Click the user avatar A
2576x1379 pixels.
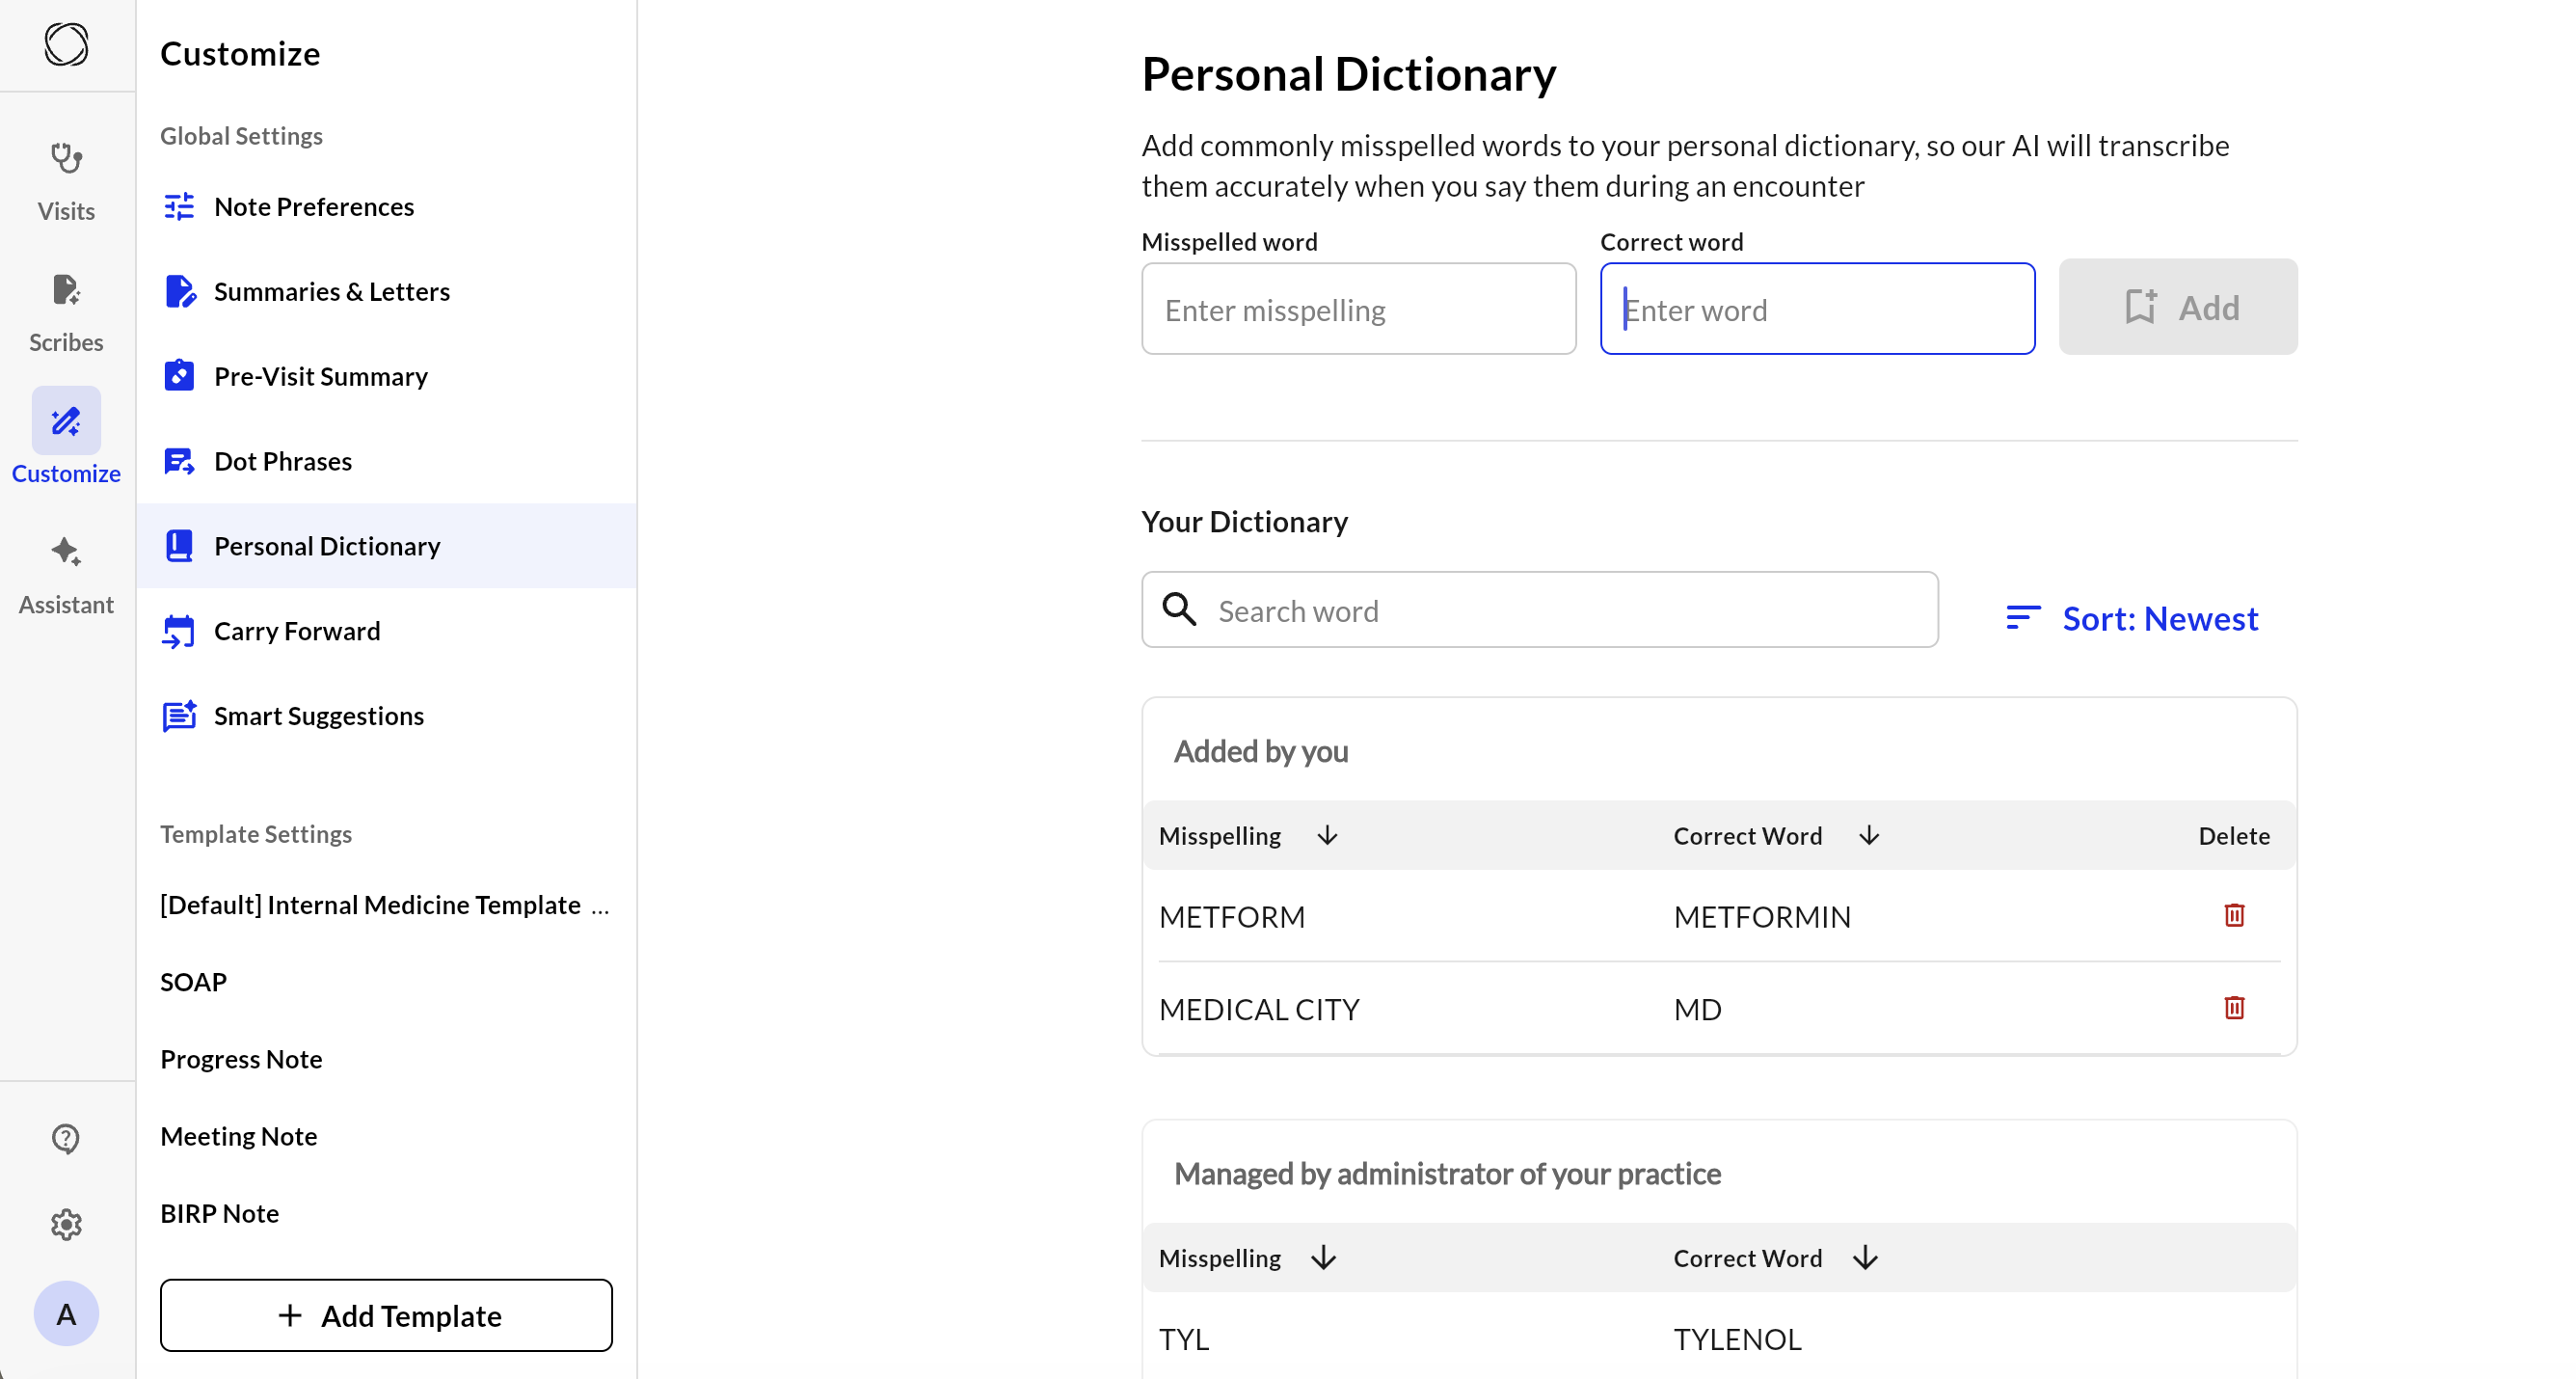click(66, 1313)
